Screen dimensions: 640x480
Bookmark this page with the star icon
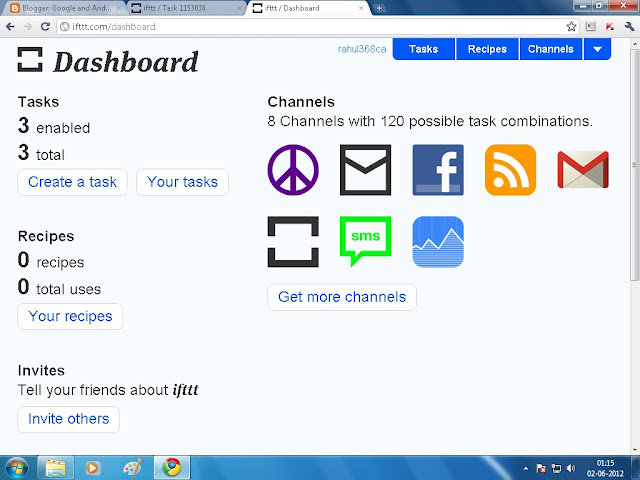pos(571,27)
